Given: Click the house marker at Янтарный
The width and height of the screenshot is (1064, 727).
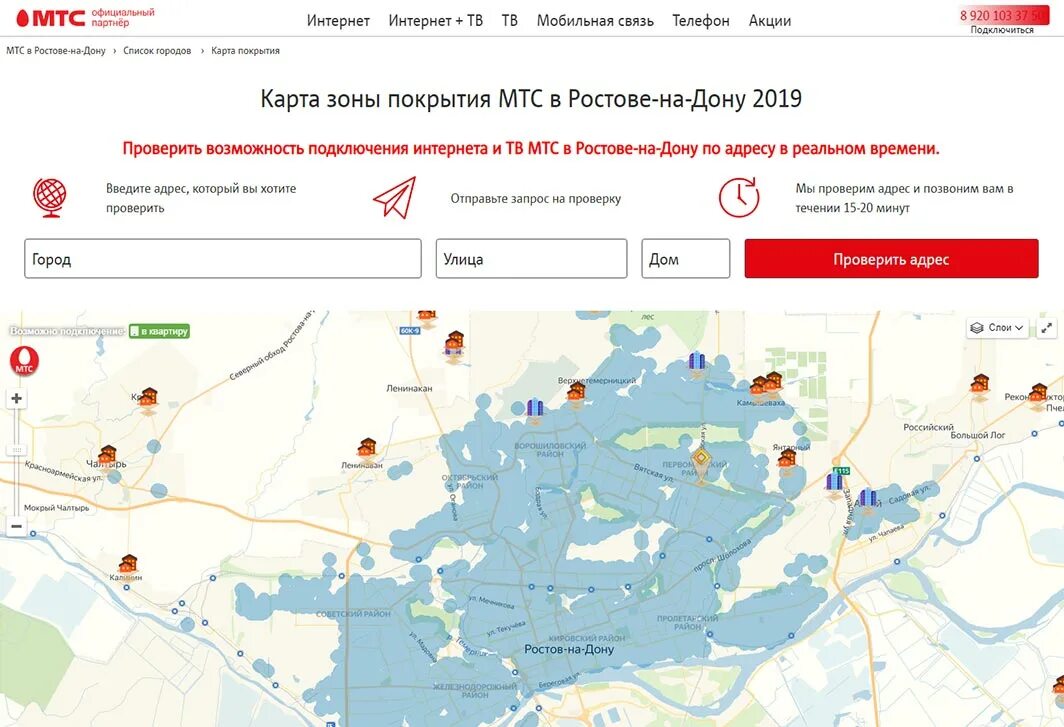Looking at the screenshot, I should pos(787,458).
